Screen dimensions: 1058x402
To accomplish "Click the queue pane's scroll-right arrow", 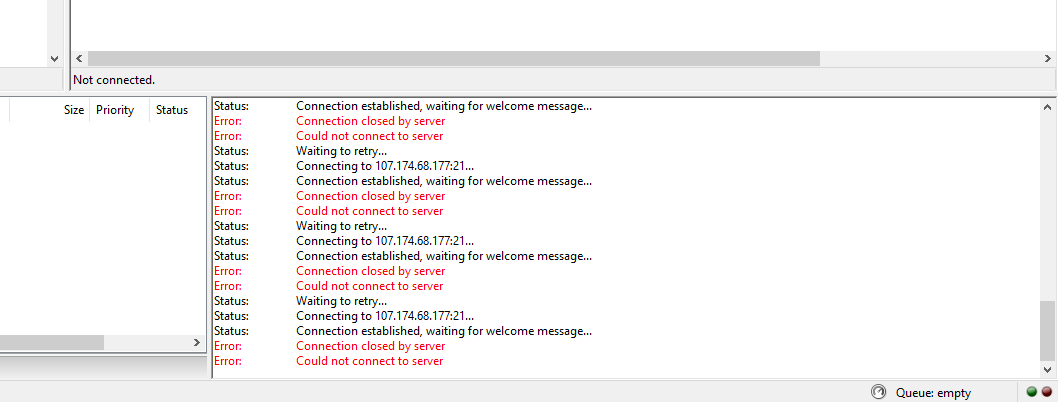I will click(x=196, y=342).
